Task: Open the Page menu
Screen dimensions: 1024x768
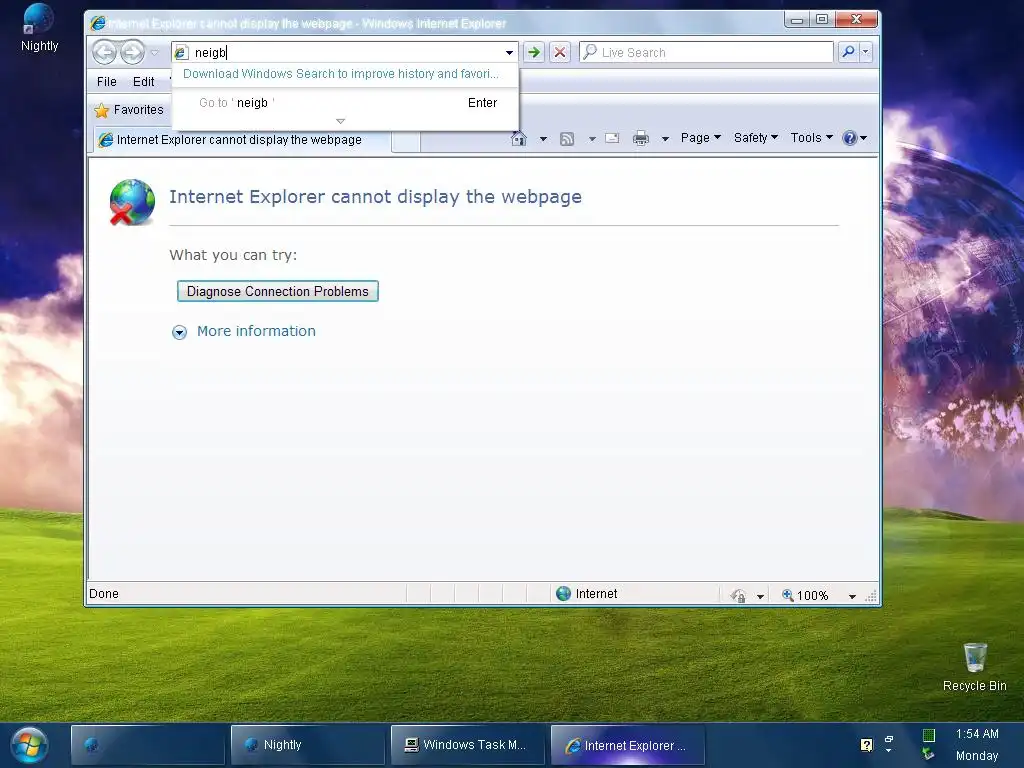Action: [700, 138]
